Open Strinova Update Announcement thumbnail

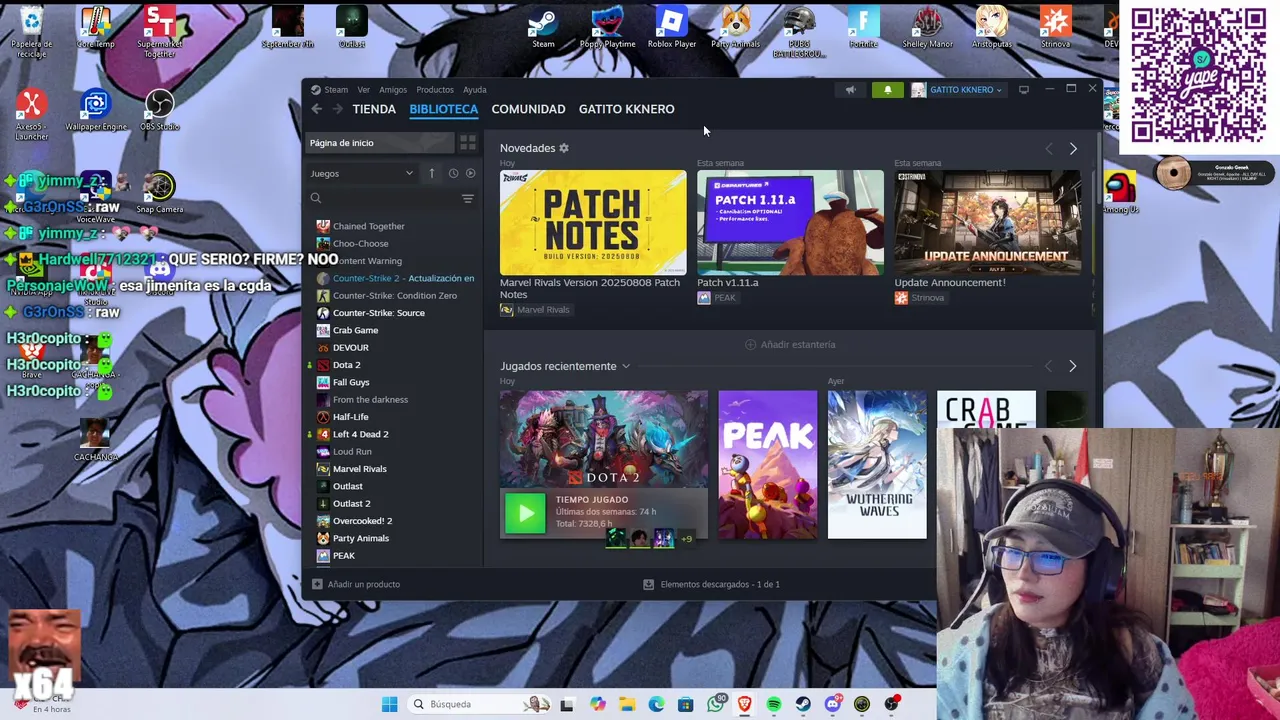pyautogui.click(x=987, y=222)
